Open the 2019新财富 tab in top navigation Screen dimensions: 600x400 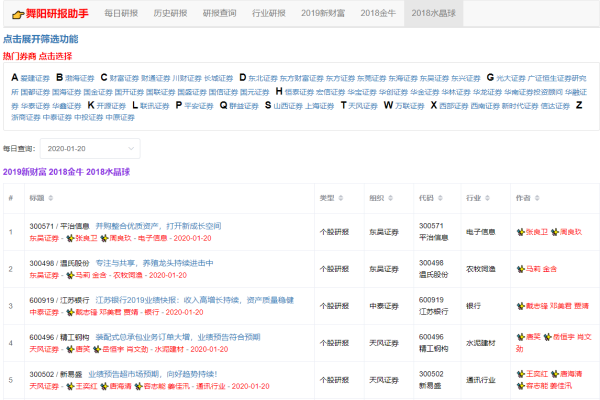[323, 13]
